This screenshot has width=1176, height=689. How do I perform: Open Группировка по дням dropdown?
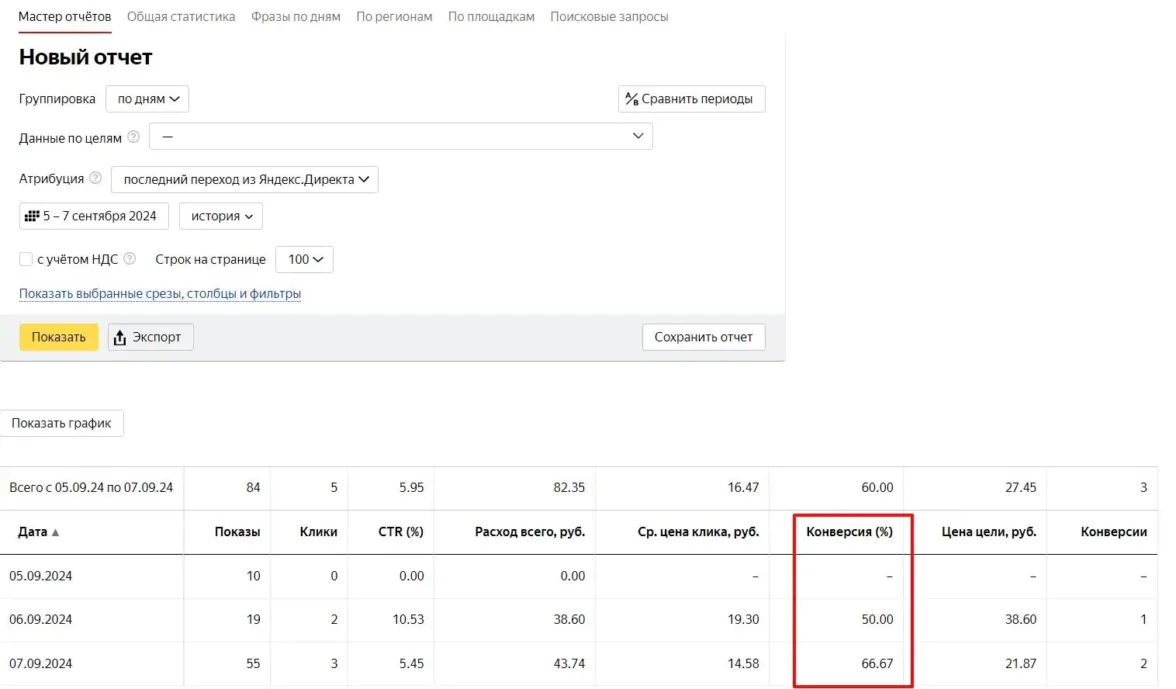(x=147, y=99)
